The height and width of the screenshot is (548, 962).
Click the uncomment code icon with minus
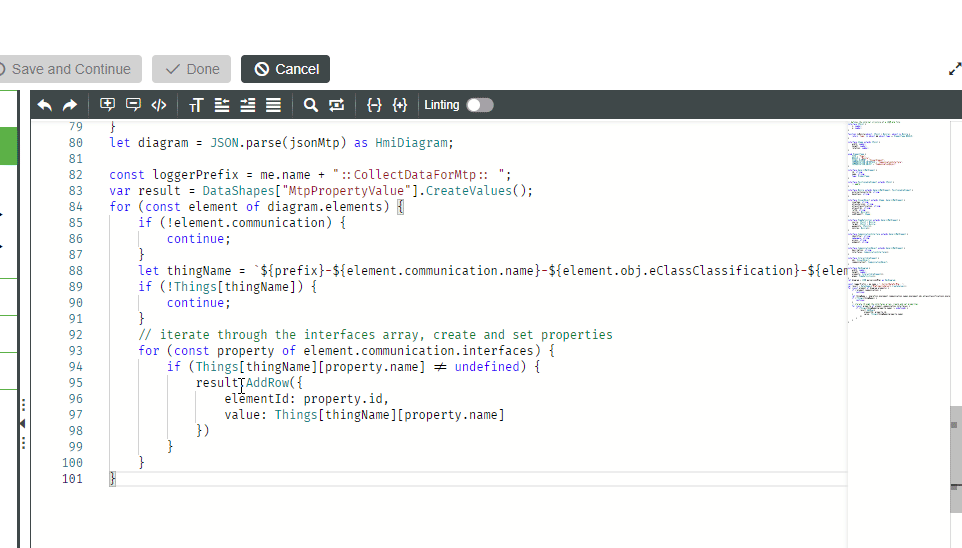point(133,105)
